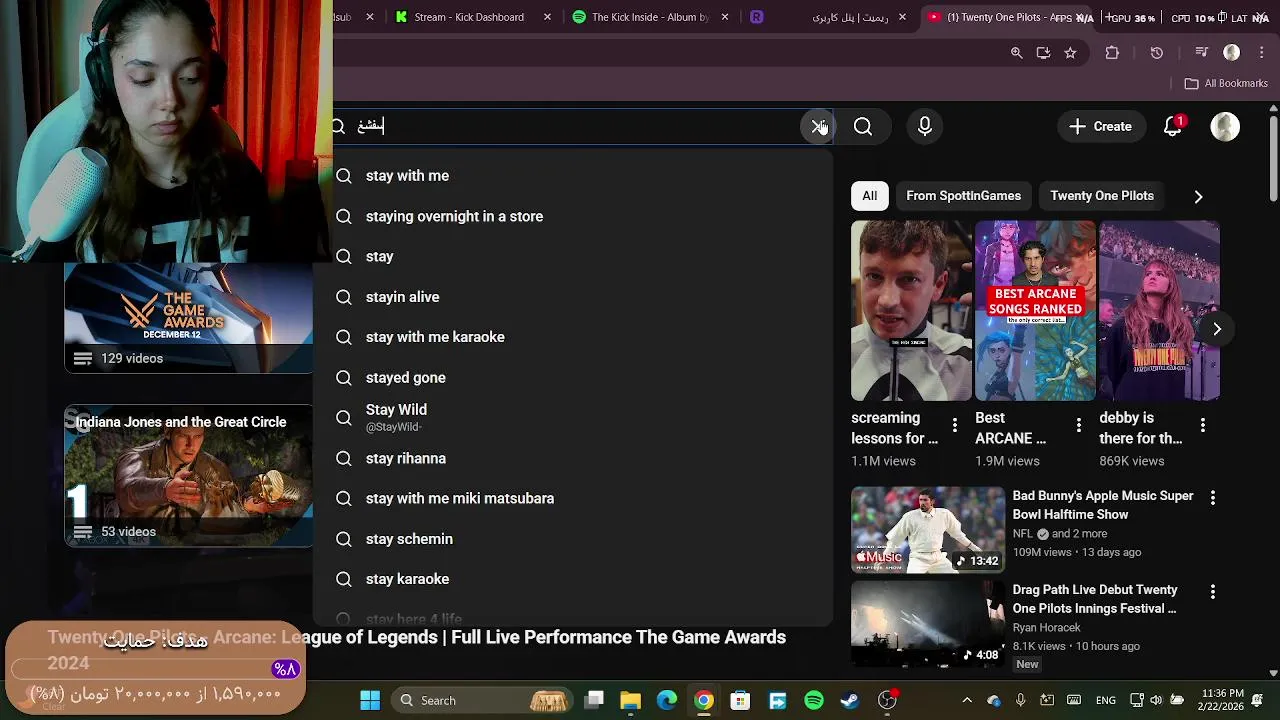The image size is (1280, 720).
Task: Click the YouTube search magnifier button
Action: coord(863,127)
